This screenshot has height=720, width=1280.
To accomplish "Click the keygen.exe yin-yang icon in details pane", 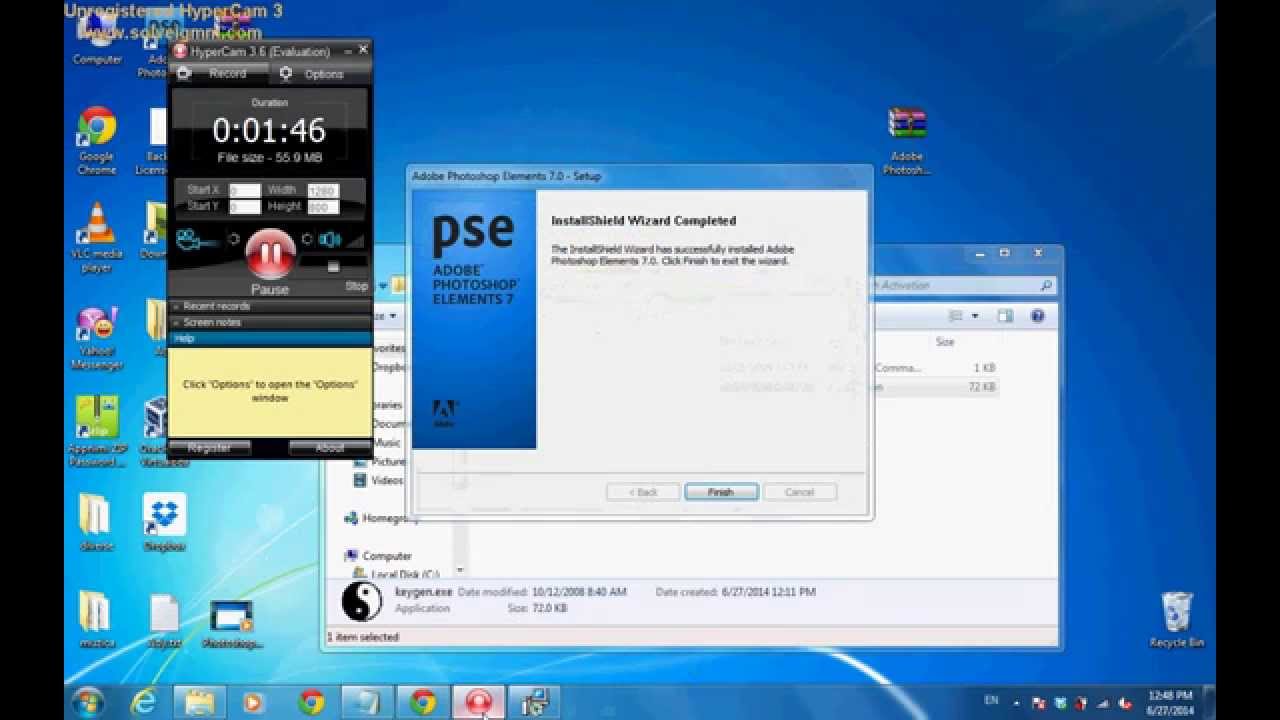I will pyautogui.click(x=362, y=601).
